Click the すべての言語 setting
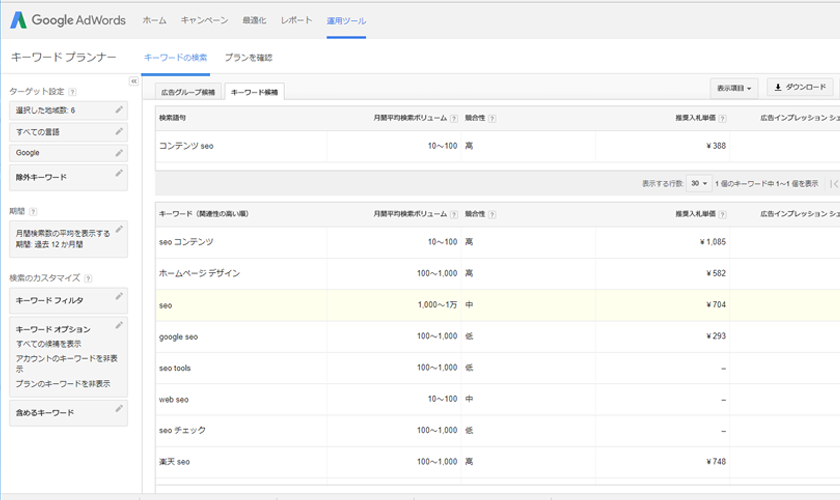Image resolution: width=840 pixels, height=500 pixels. pos(68,132)
